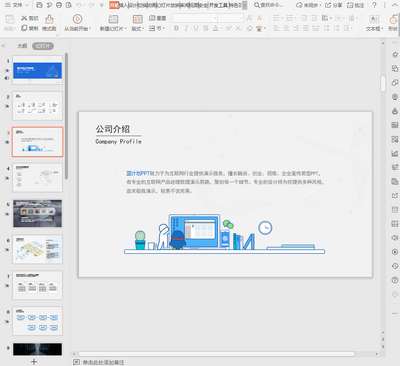400x366 pixels.
Task: Switch to the 大纲 outline tab
Action: [x=22, y=46]
